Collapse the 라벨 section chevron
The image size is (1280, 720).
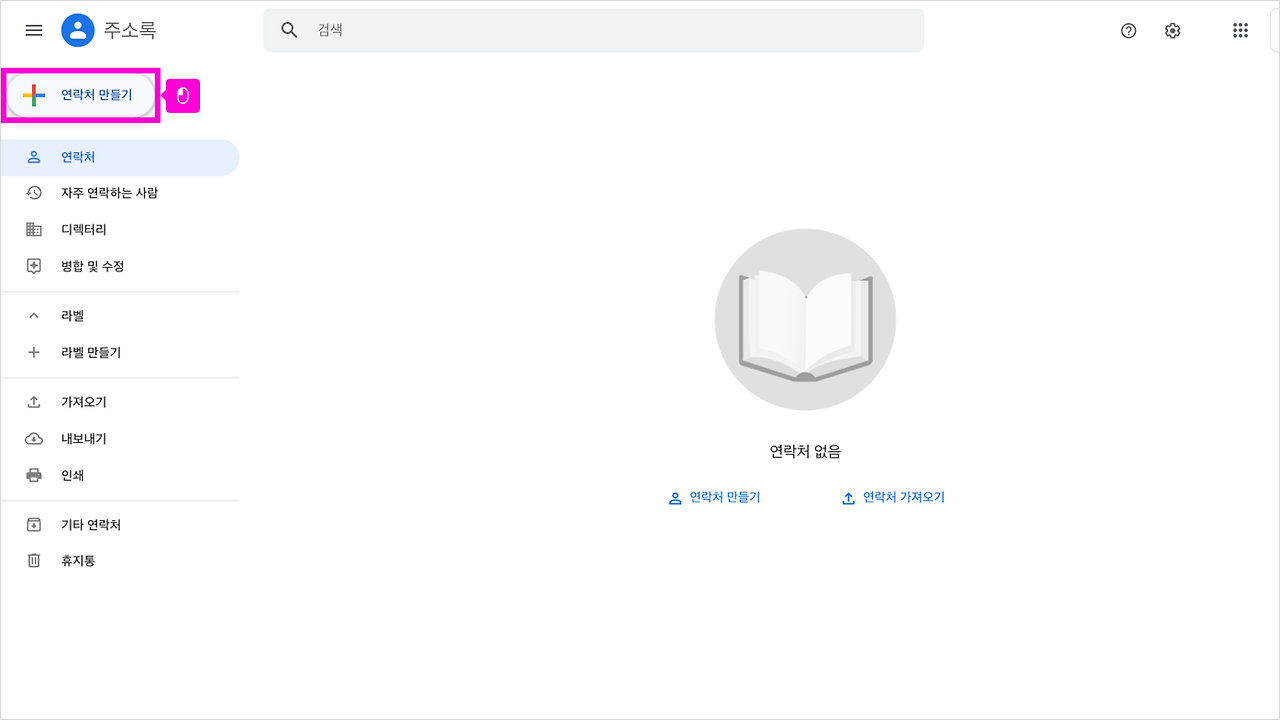33,314
